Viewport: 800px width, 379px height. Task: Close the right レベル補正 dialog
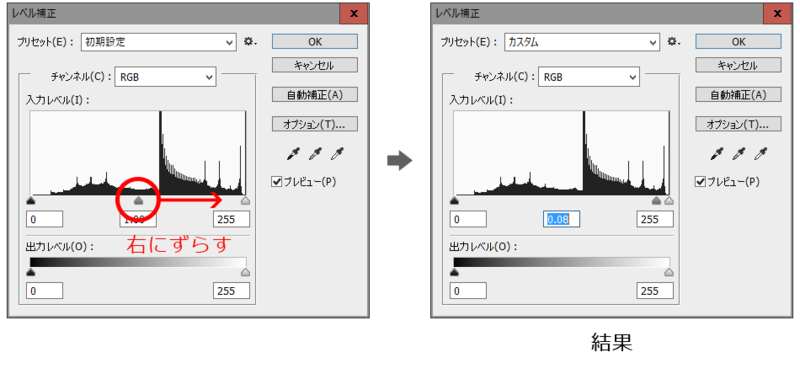[x=778, y=14]
